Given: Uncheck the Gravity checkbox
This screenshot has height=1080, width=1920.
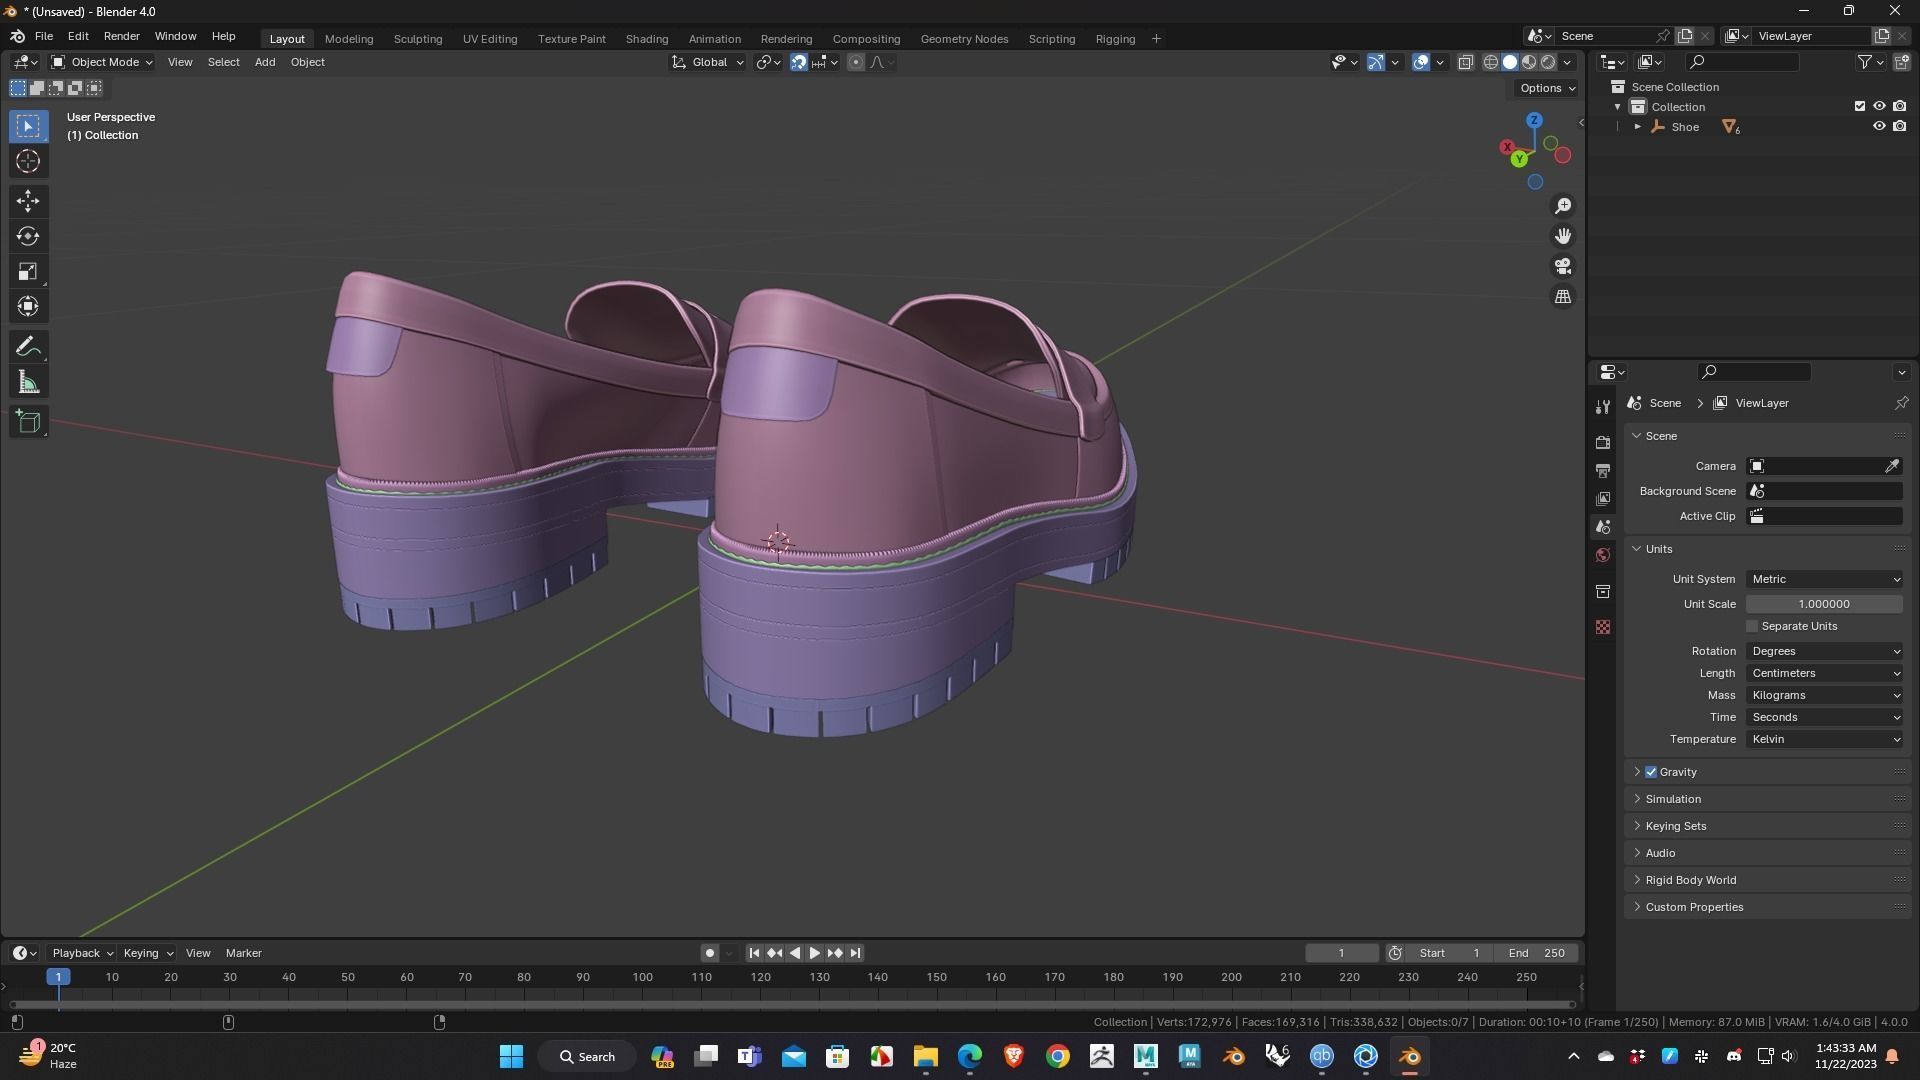Looking at the screenshot, I should [1651, 772].
